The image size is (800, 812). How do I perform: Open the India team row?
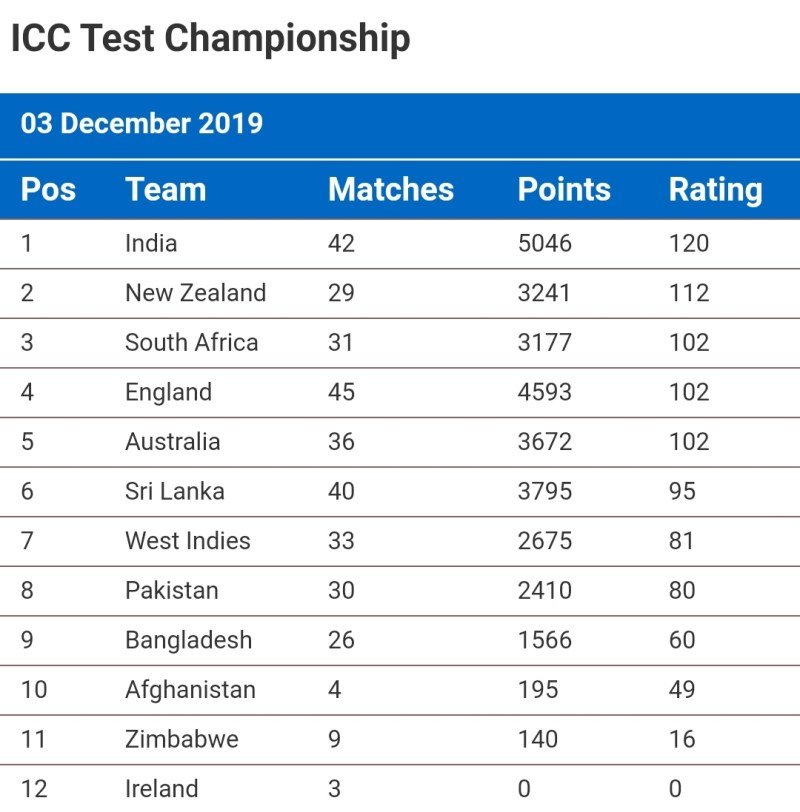pyautogui.click(x=151, y=243)
